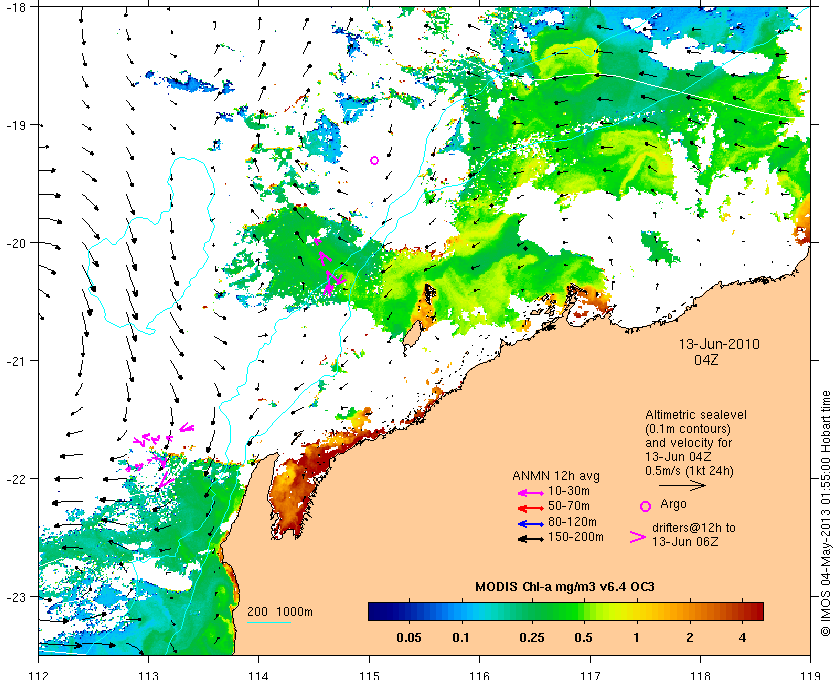Click the longitude axis label 112
The width and height of the screenshot is (840, 680).
point(38,675)
